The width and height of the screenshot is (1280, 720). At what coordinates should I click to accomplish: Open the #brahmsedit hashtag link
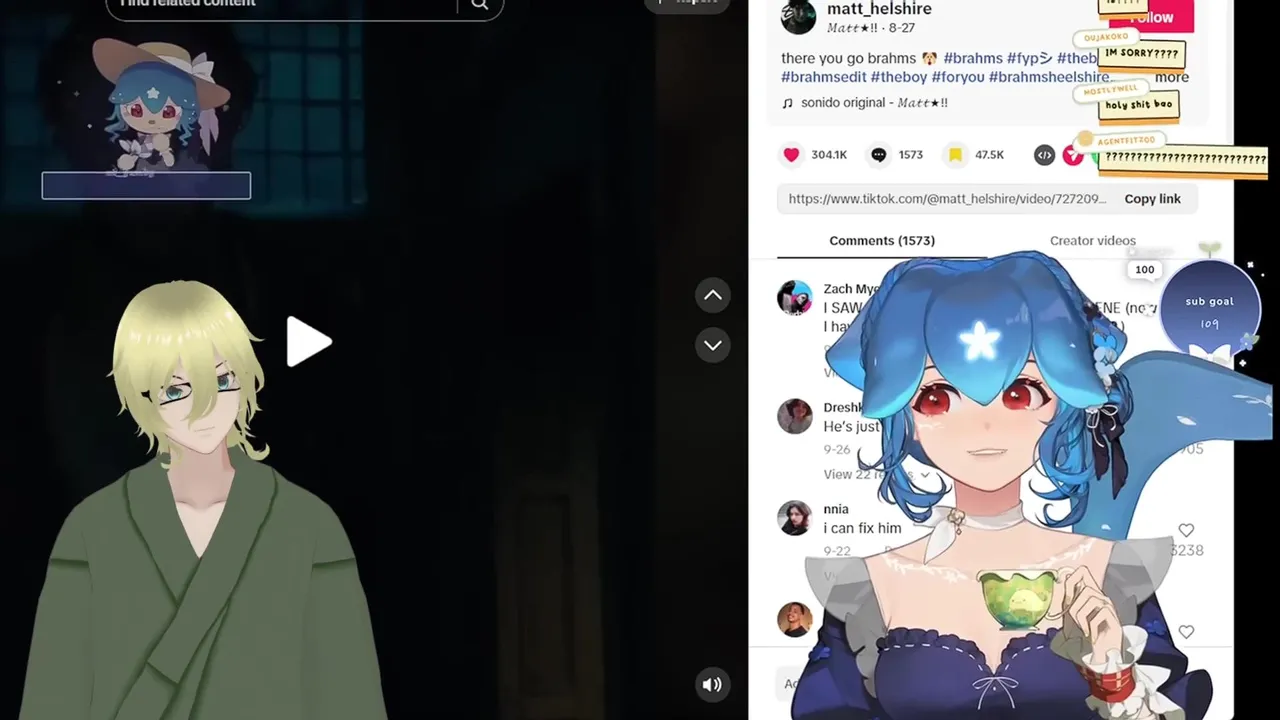tap(824, 77)
